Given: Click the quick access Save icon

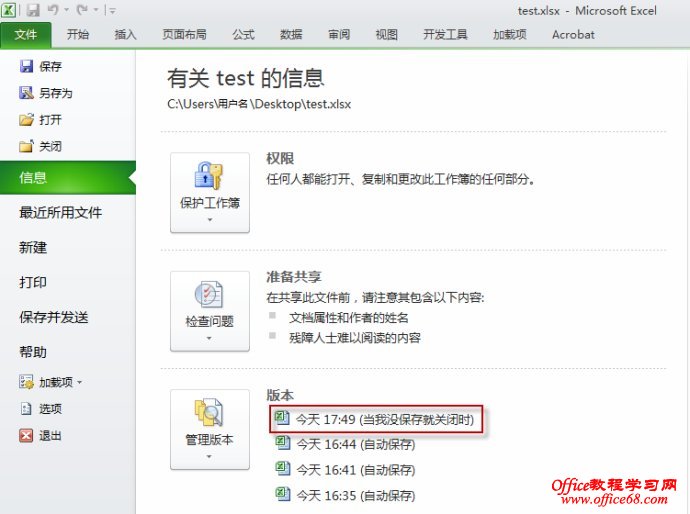Looking at the screenshot, I should pos(32,10).
